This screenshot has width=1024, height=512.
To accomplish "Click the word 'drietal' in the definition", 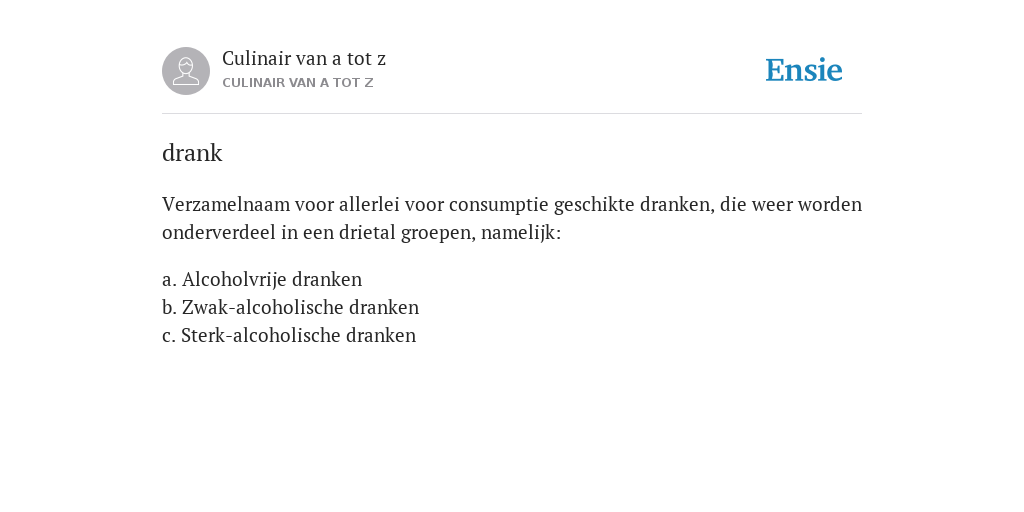I will [x=367, y=233].
